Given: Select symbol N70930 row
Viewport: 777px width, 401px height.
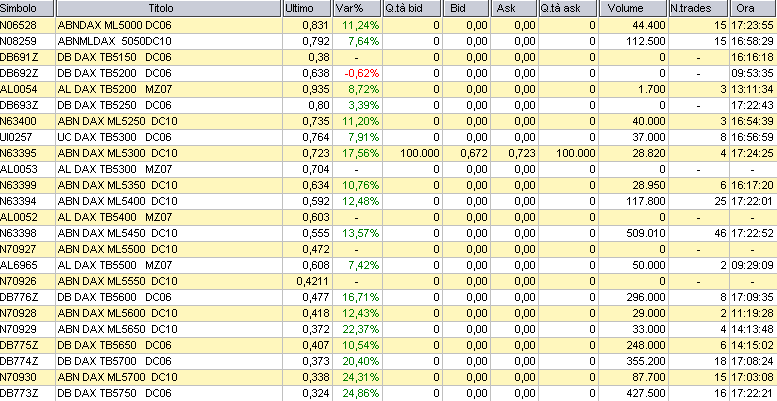Looking at the screenshot, I should pos(18,377).
